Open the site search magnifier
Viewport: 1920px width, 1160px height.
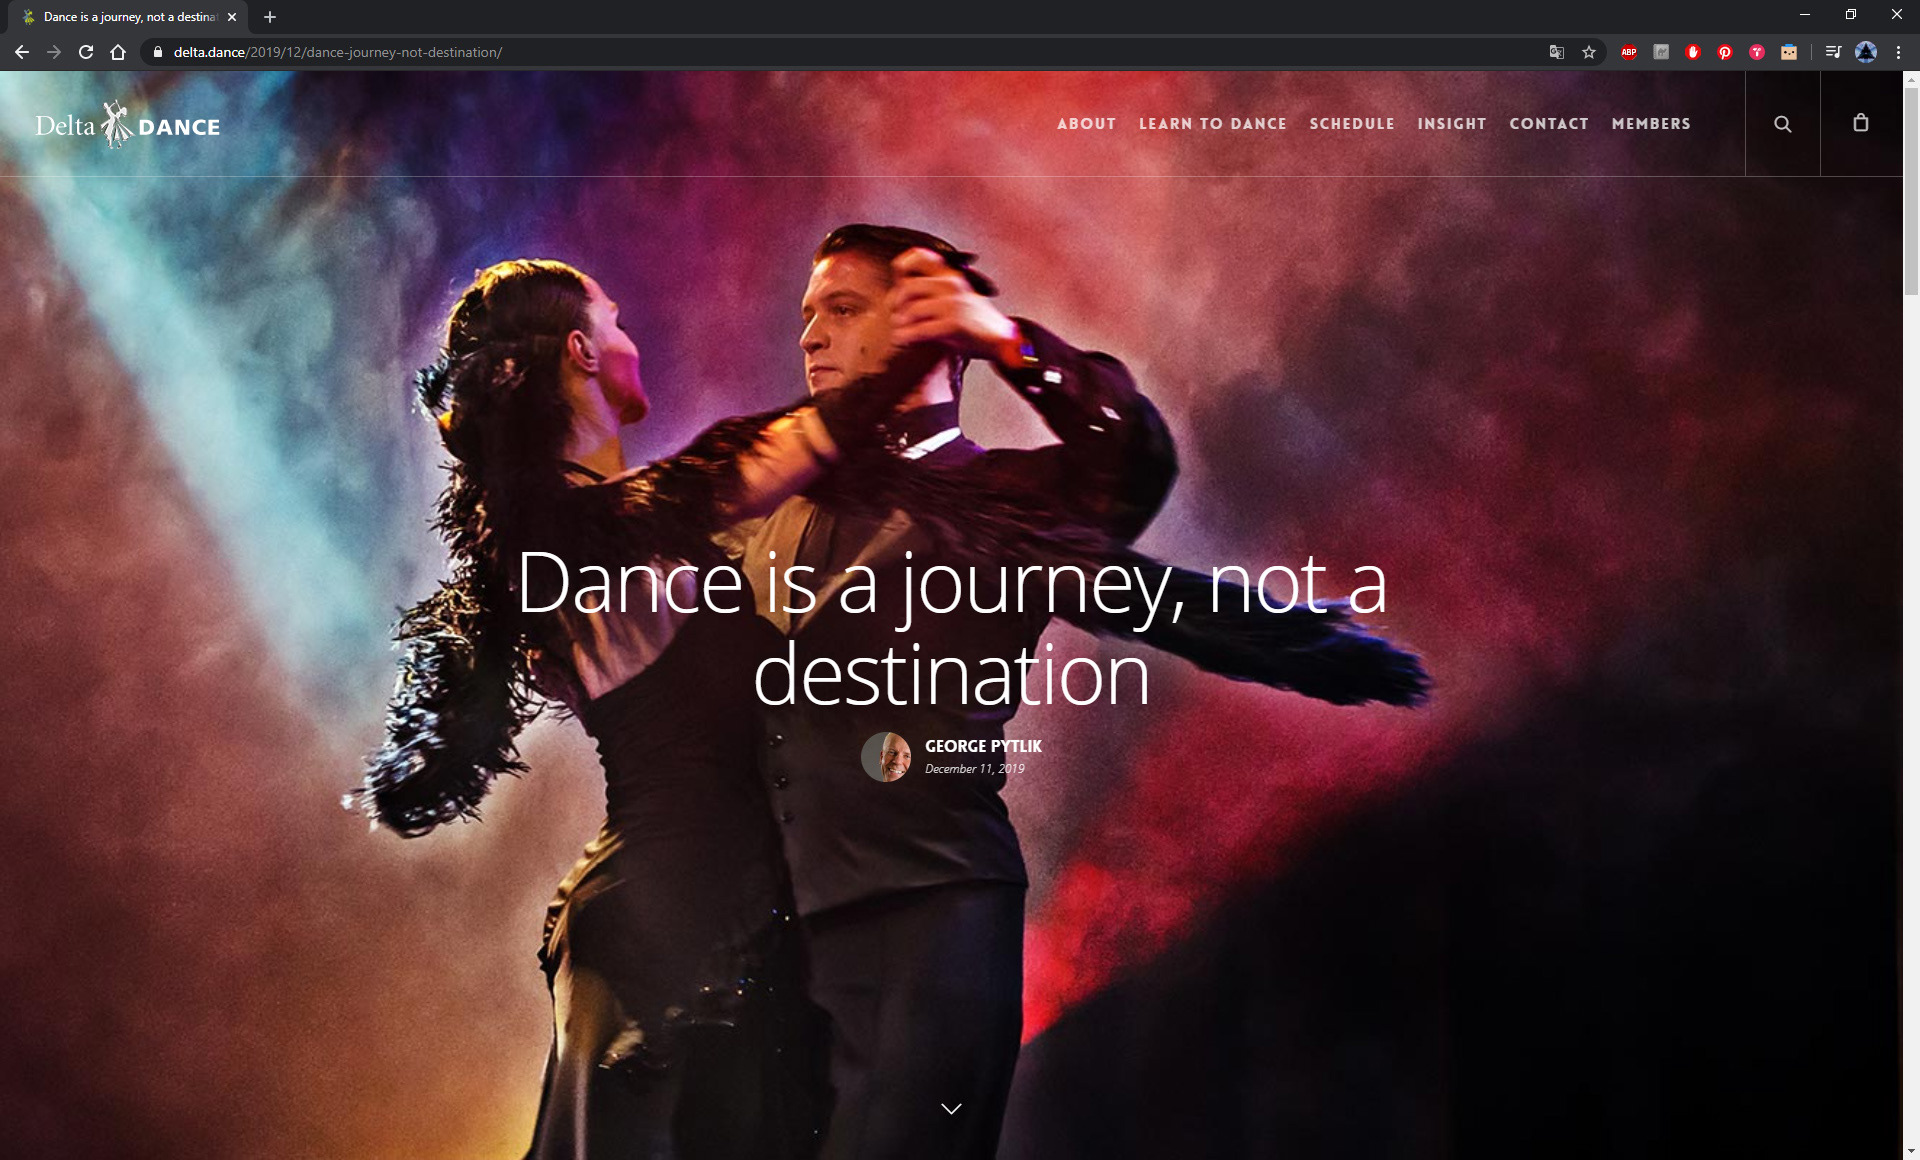pos(1782,124)
